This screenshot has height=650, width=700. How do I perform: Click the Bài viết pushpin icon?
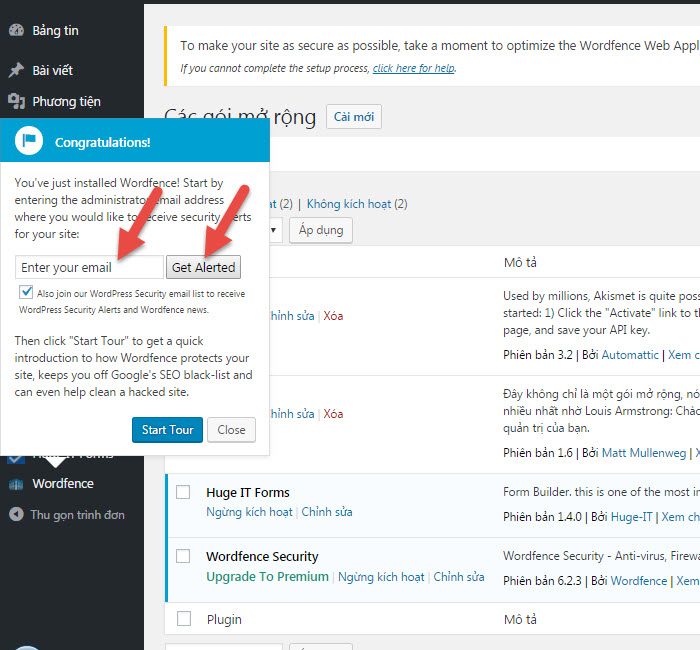pyautogui.click(x=16, y=70)
